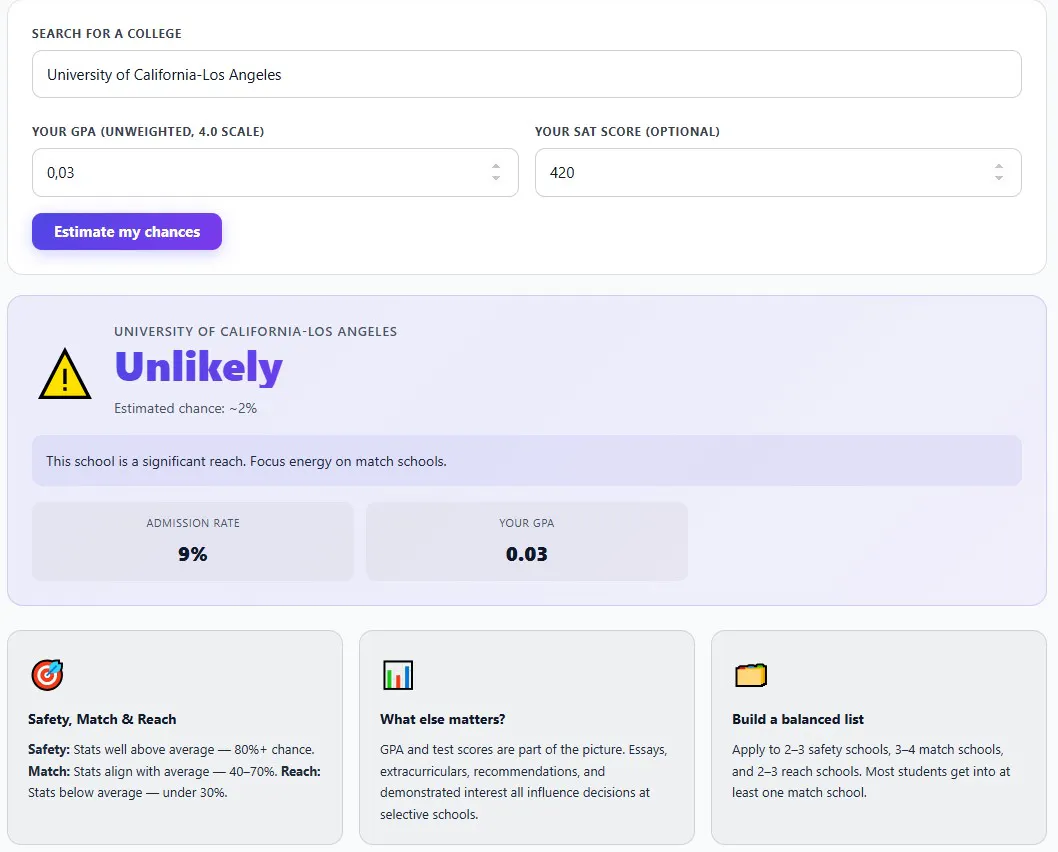The image size is (1058, 852).
Task: Click the college search input field
Action: tap(526, 74)
